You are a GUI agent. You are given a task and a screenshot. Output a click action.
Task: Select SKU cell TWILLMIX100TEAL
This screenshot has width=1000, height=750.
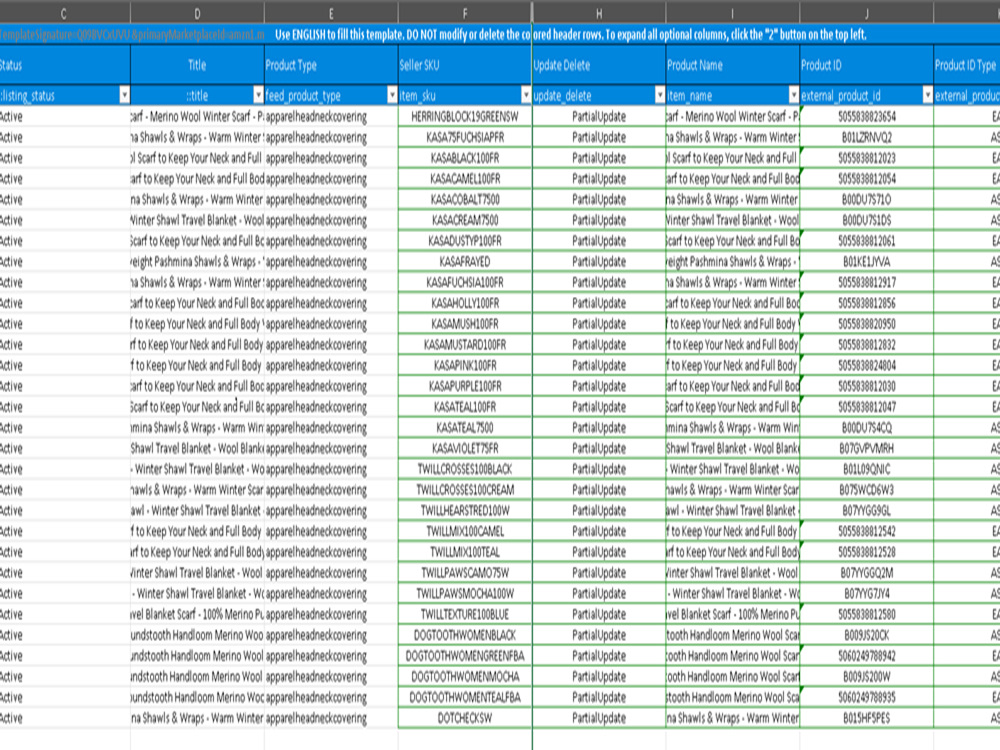(465, 552)
